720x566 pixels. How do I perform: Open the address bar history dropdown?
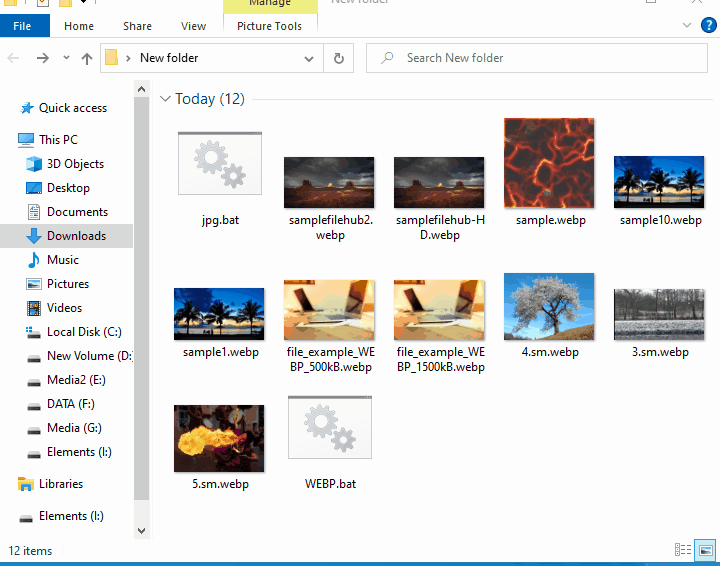[309, 58]
